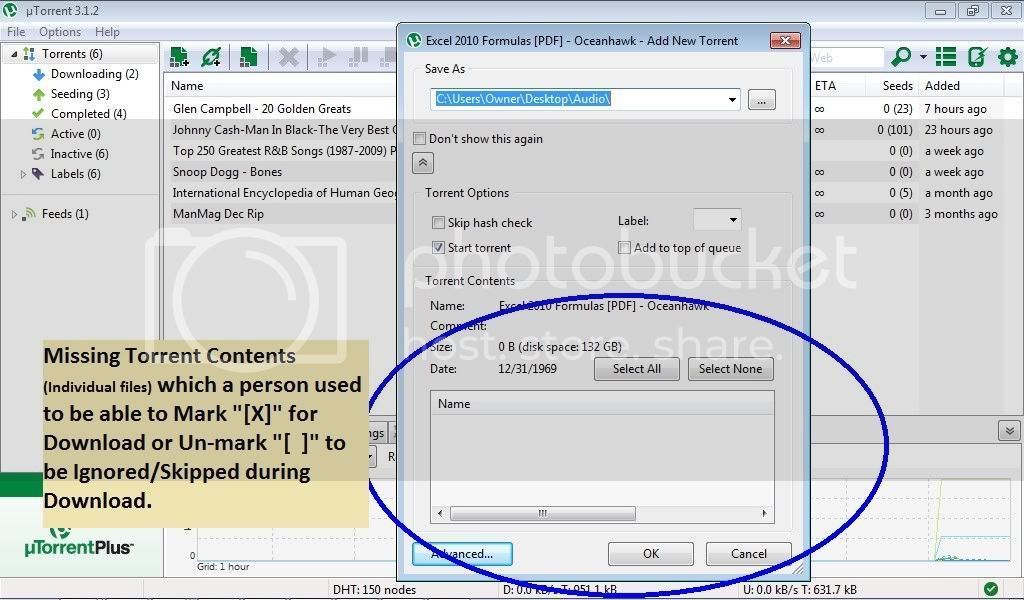Click the µTorrent Remote toolbar icon
Viewport: 1024px width, 600px height.
[x=977, y=57]
